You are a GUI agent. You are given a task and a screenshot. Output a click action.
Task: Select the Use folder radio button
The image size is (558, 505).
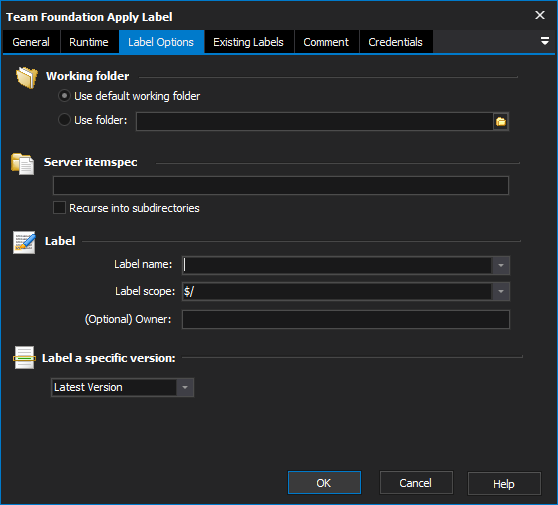point(64,120)
